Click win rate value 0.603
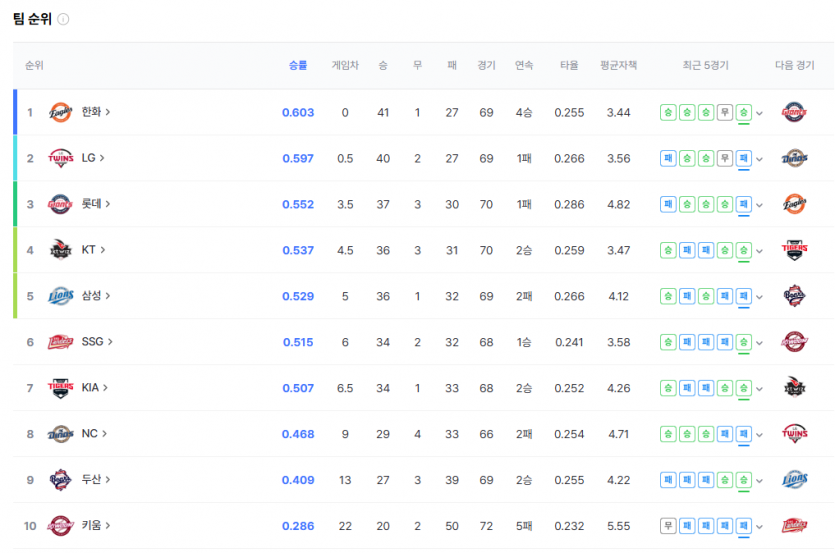 [298, 112]
